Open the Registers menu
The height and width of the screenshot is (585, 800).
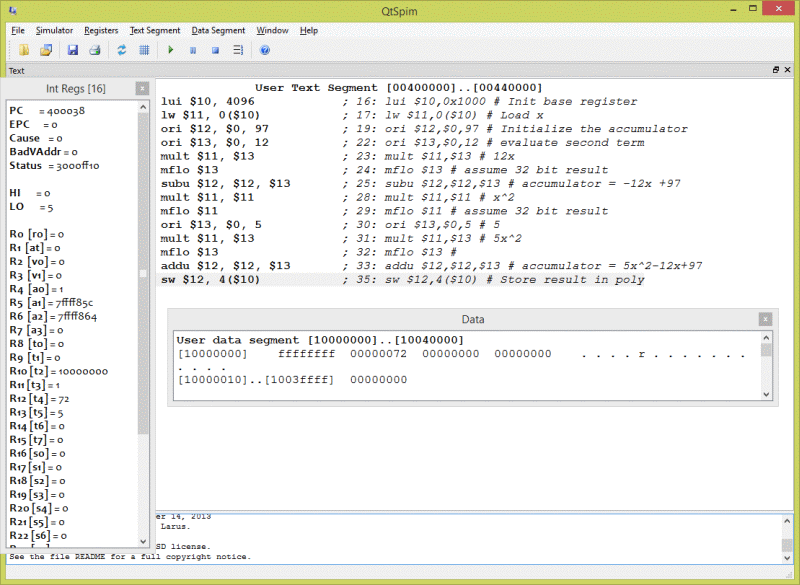(x=101, y=31)
